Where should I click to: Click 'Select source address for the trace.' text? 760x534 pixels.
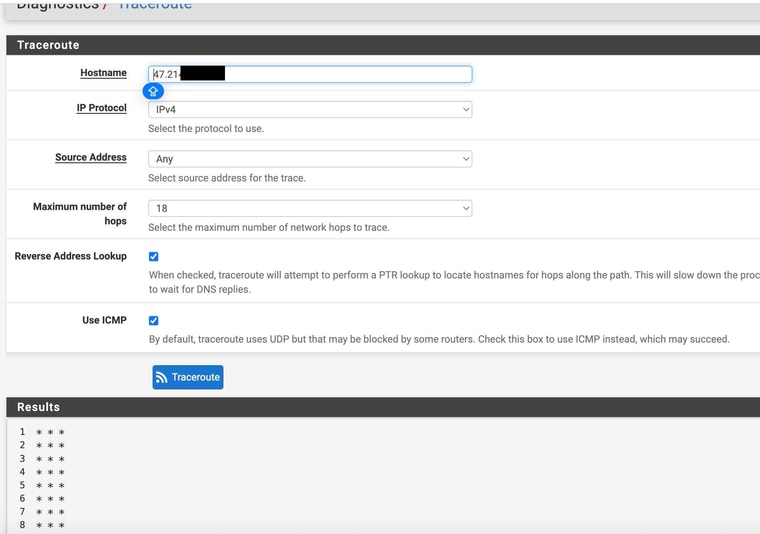pyautogui.click(x=227, y=178)
